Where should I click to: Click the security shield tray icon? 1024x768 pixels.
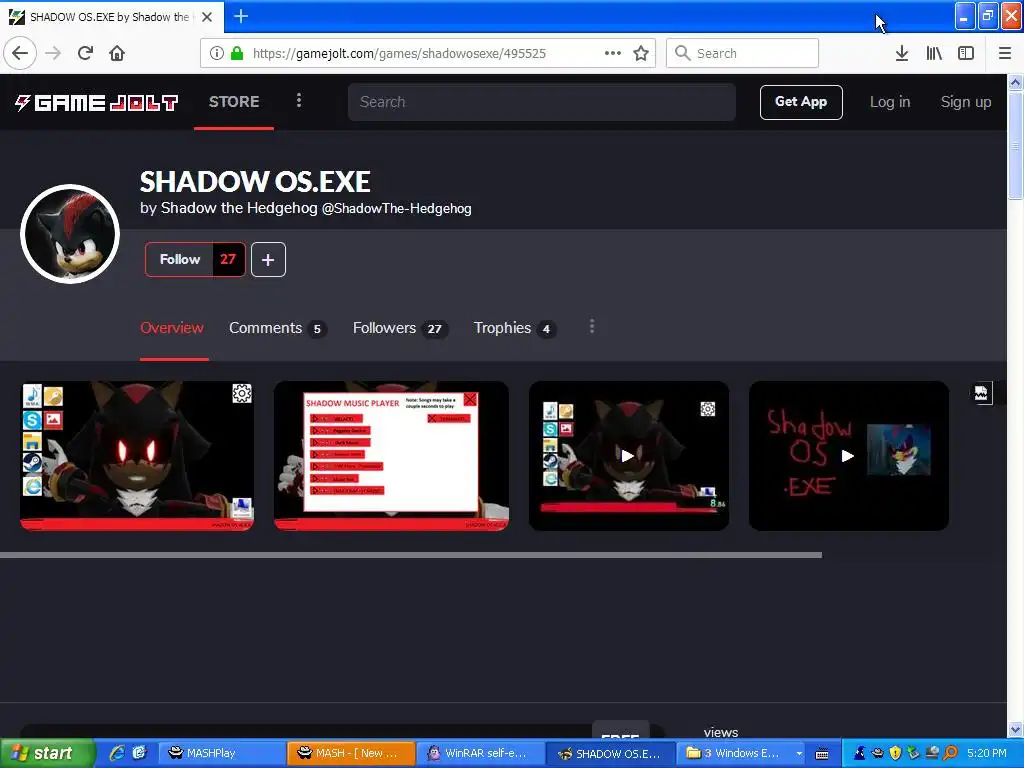coord(895,753)
